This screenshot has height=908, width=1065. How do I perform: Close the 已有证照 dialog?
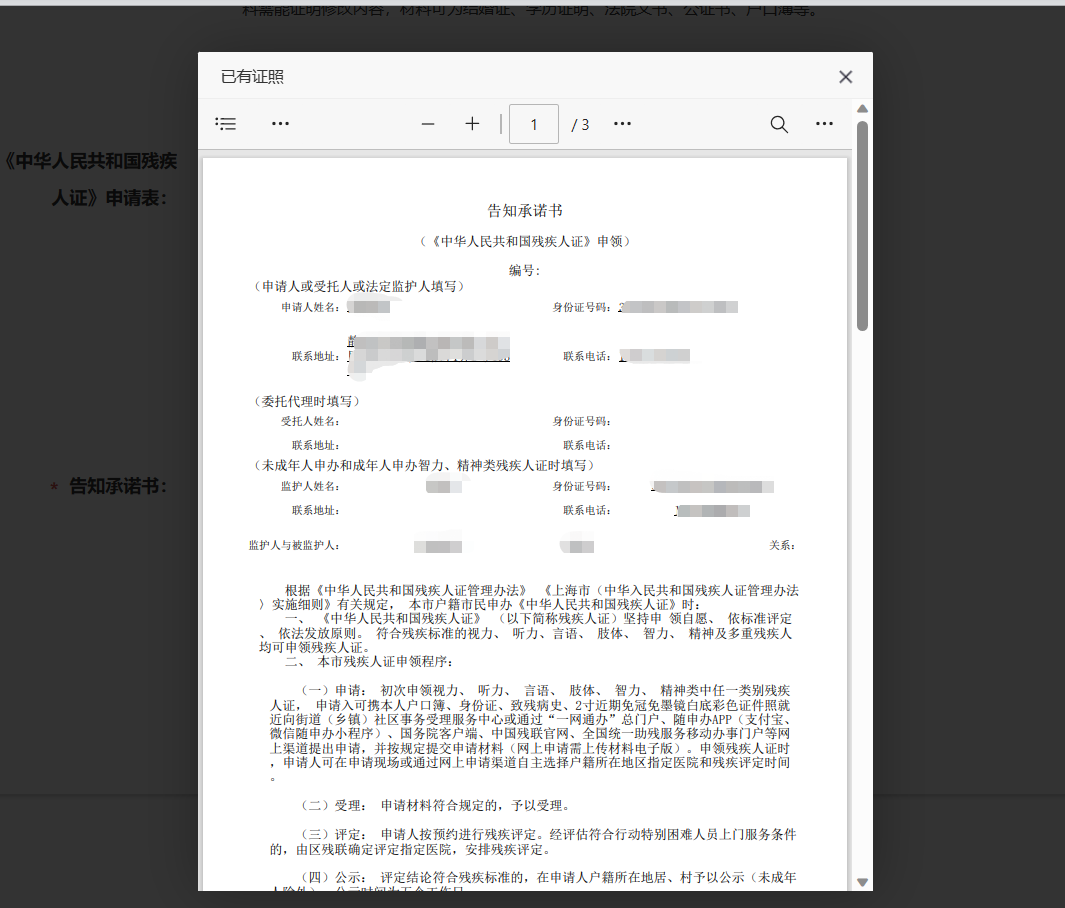[x=846, y=77]
